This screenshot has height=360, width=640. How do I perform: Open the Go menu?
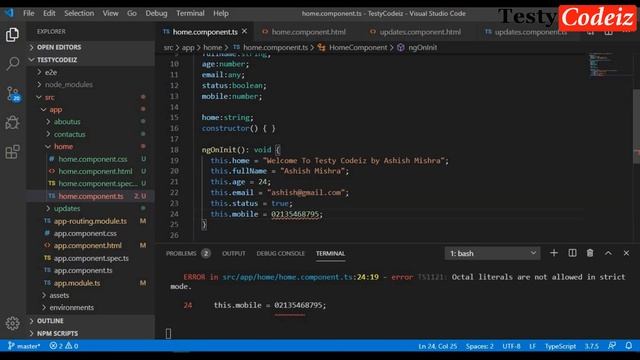pos(131,13)
